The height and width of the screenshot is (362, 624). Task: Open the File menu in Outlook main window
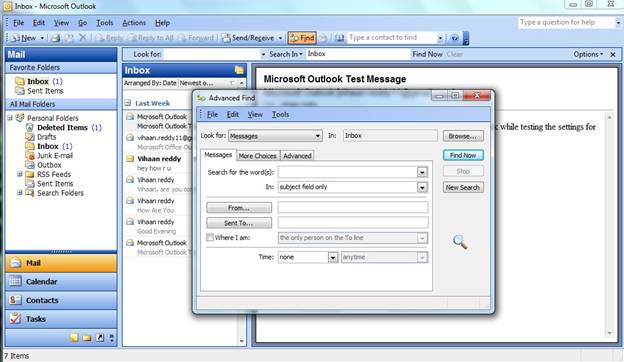click(x=18, y=23)
